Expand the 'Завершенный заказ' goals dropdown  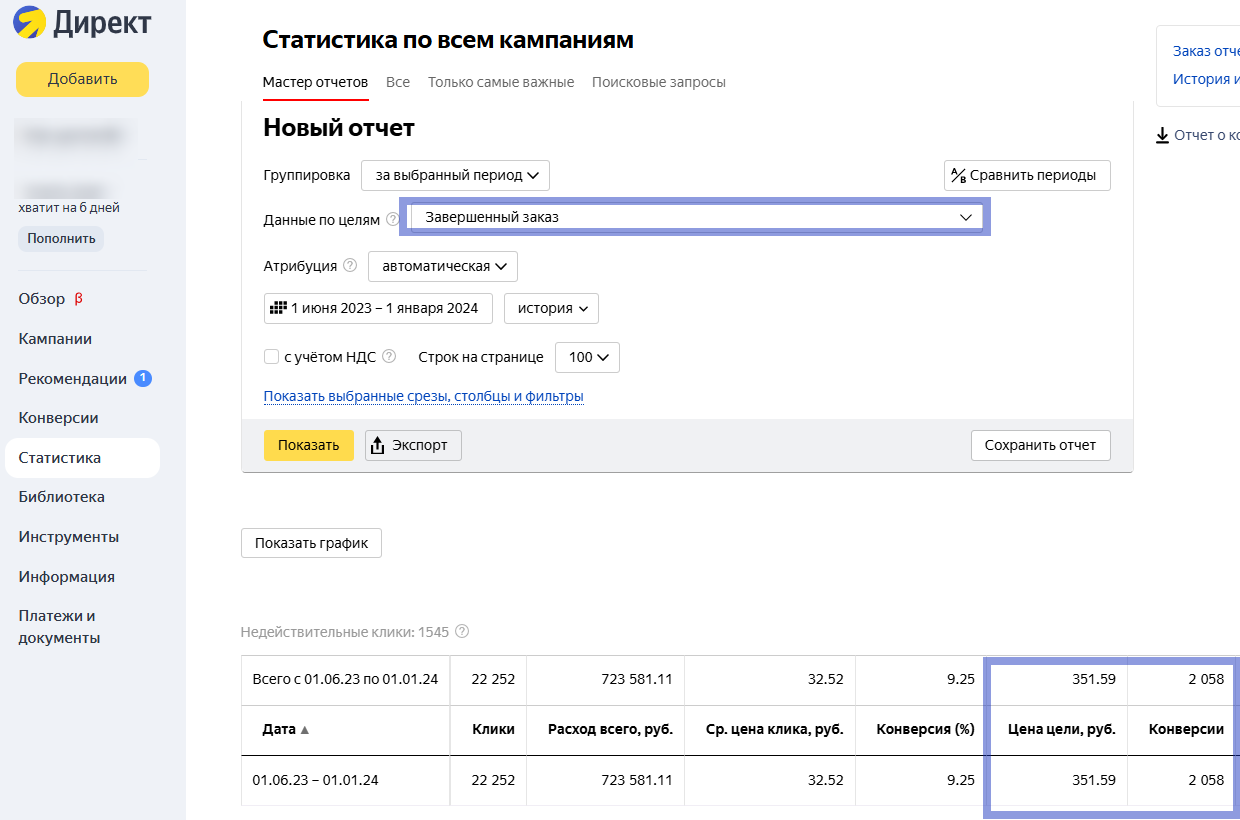click(x=964, y=217)
